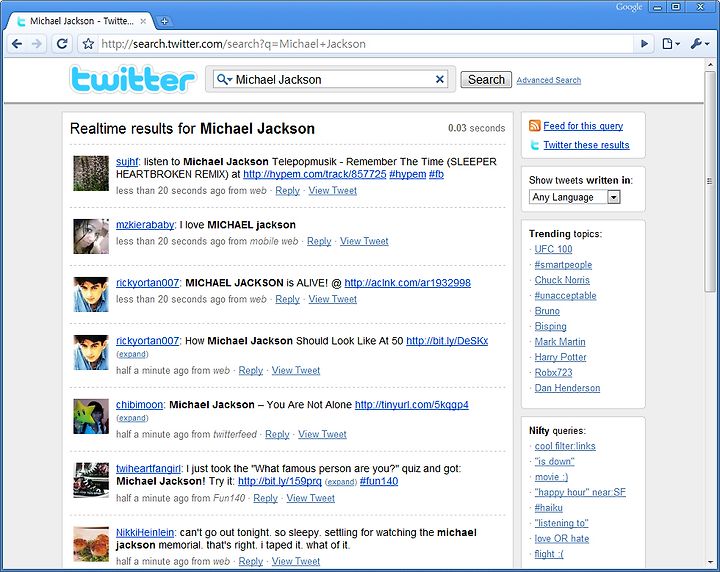Bookmark page with the star icon
720x572 pixels.
[88, 44]
